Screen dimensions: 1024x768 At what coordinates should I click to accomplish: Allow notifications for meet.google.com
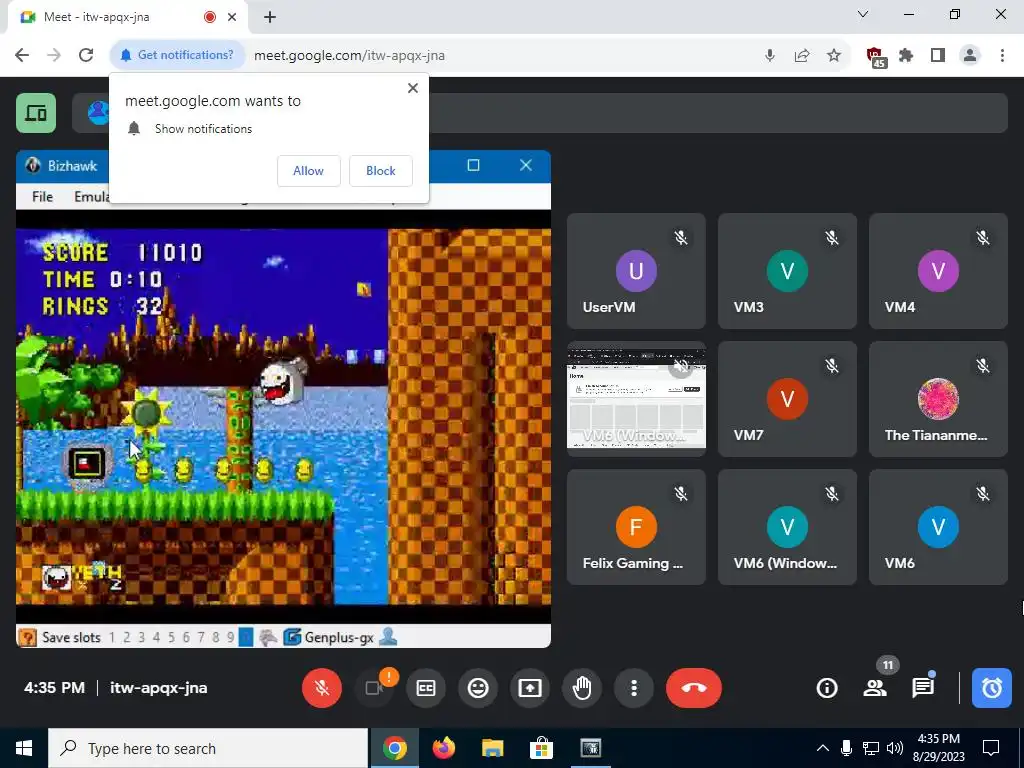point(308,170)
